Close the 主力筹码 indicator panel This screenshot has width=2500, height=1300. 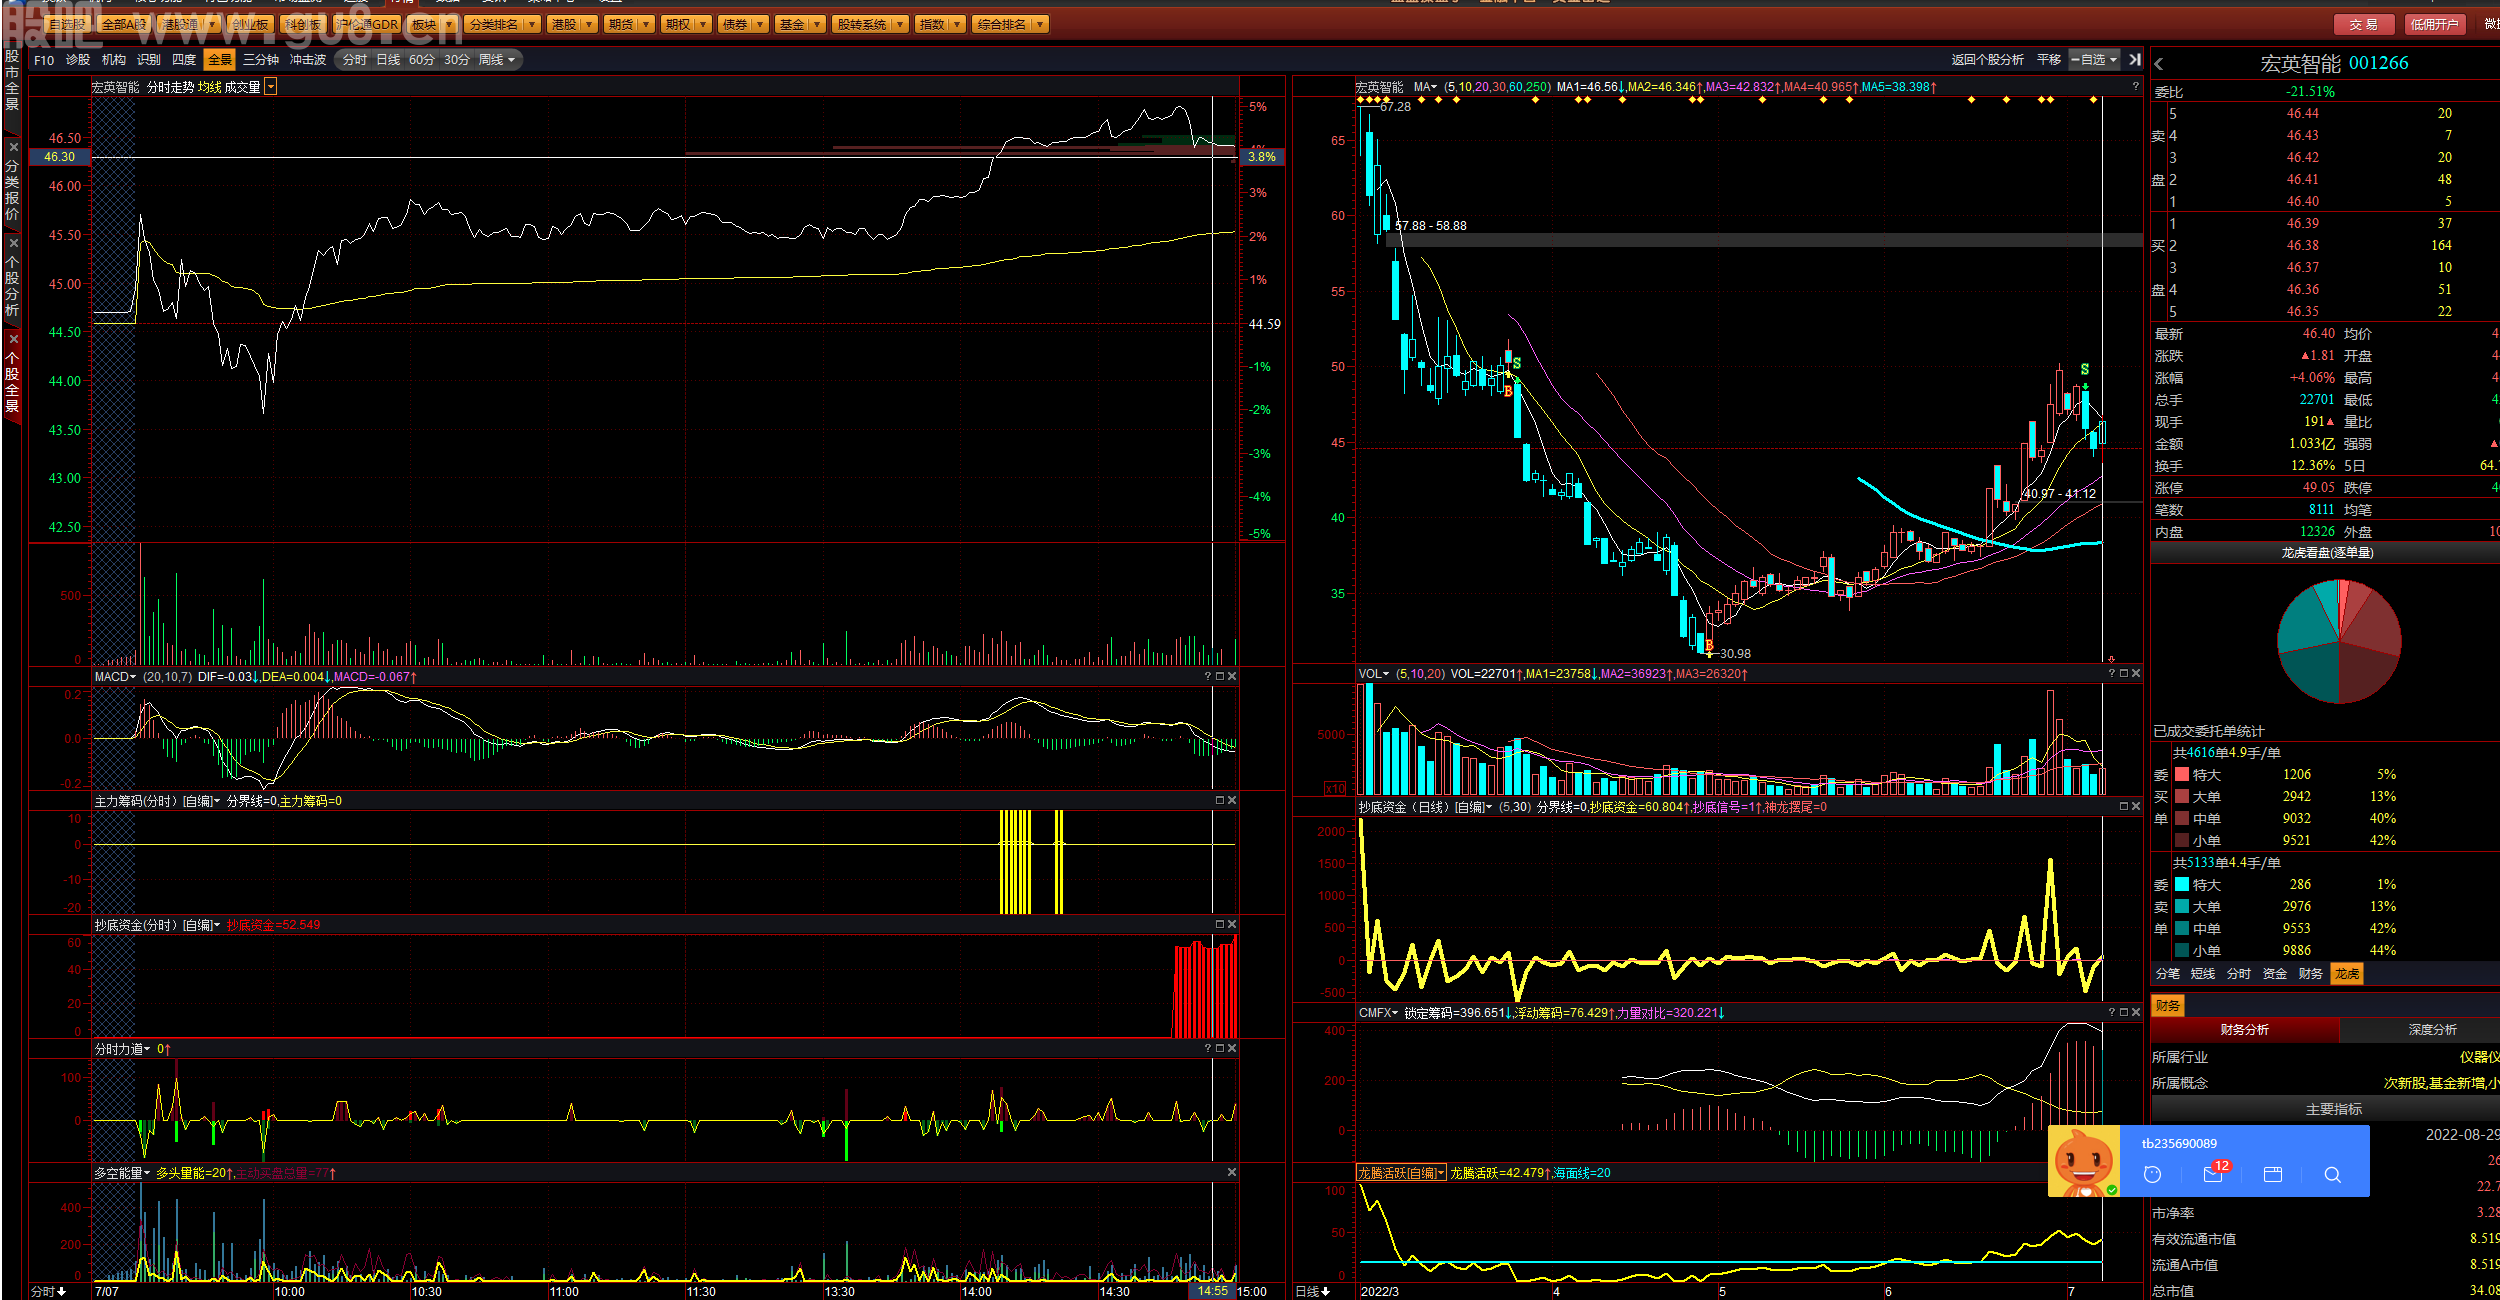1232,801
